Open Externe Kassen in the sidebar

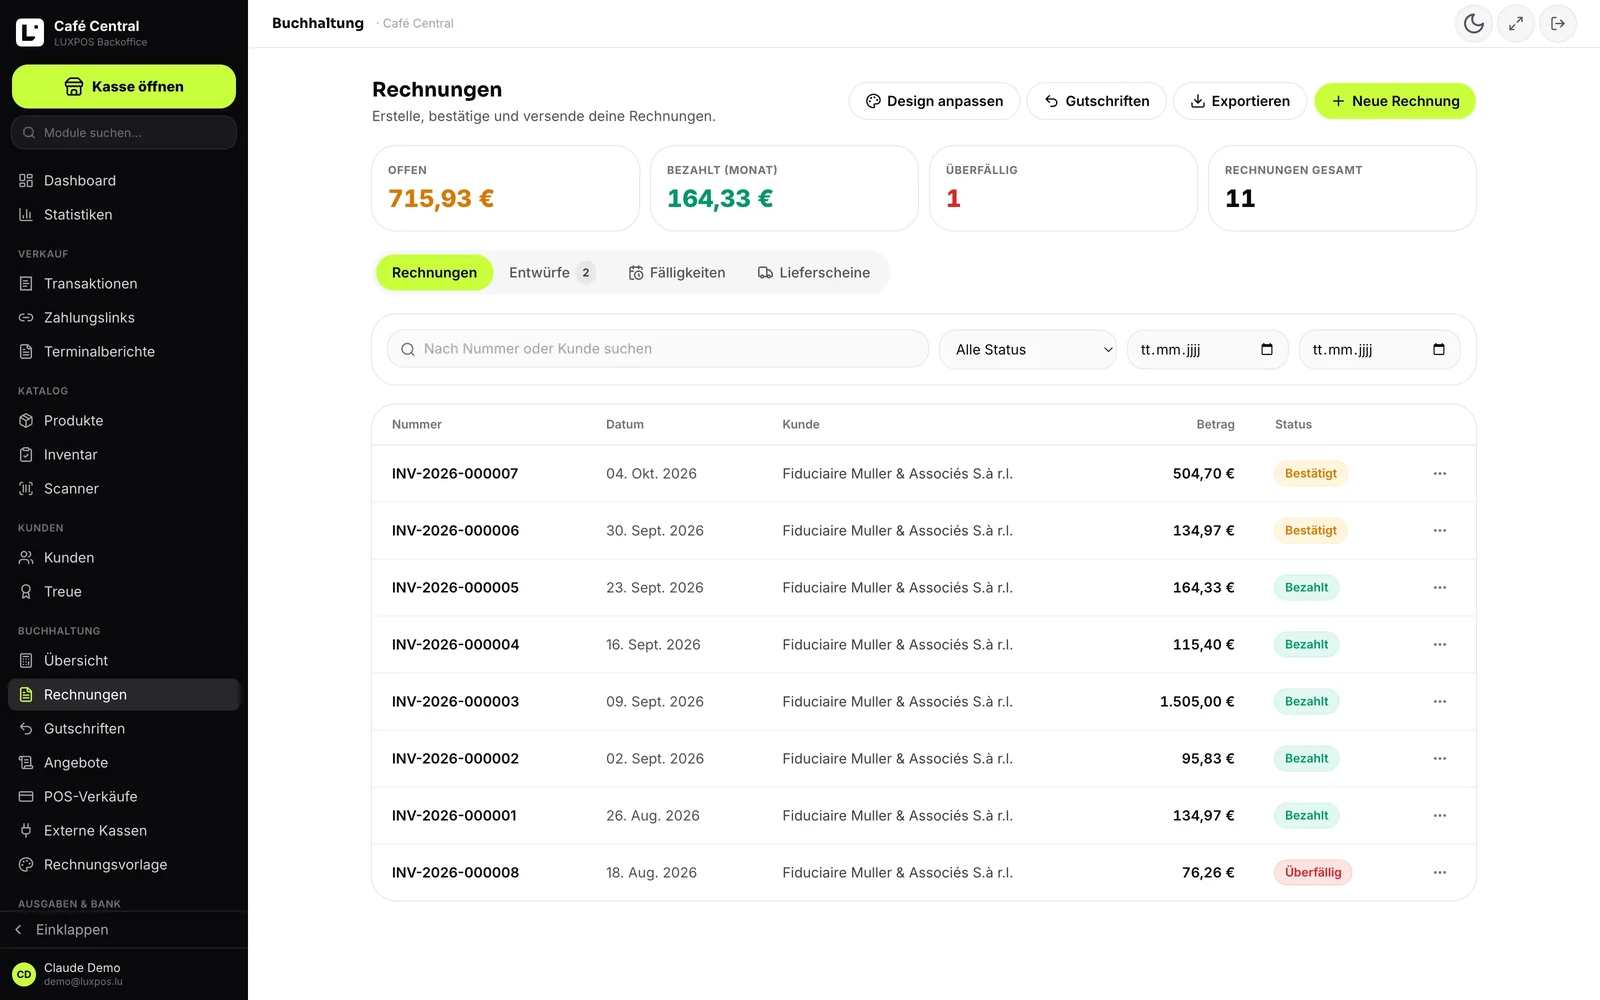click(124, 831)
